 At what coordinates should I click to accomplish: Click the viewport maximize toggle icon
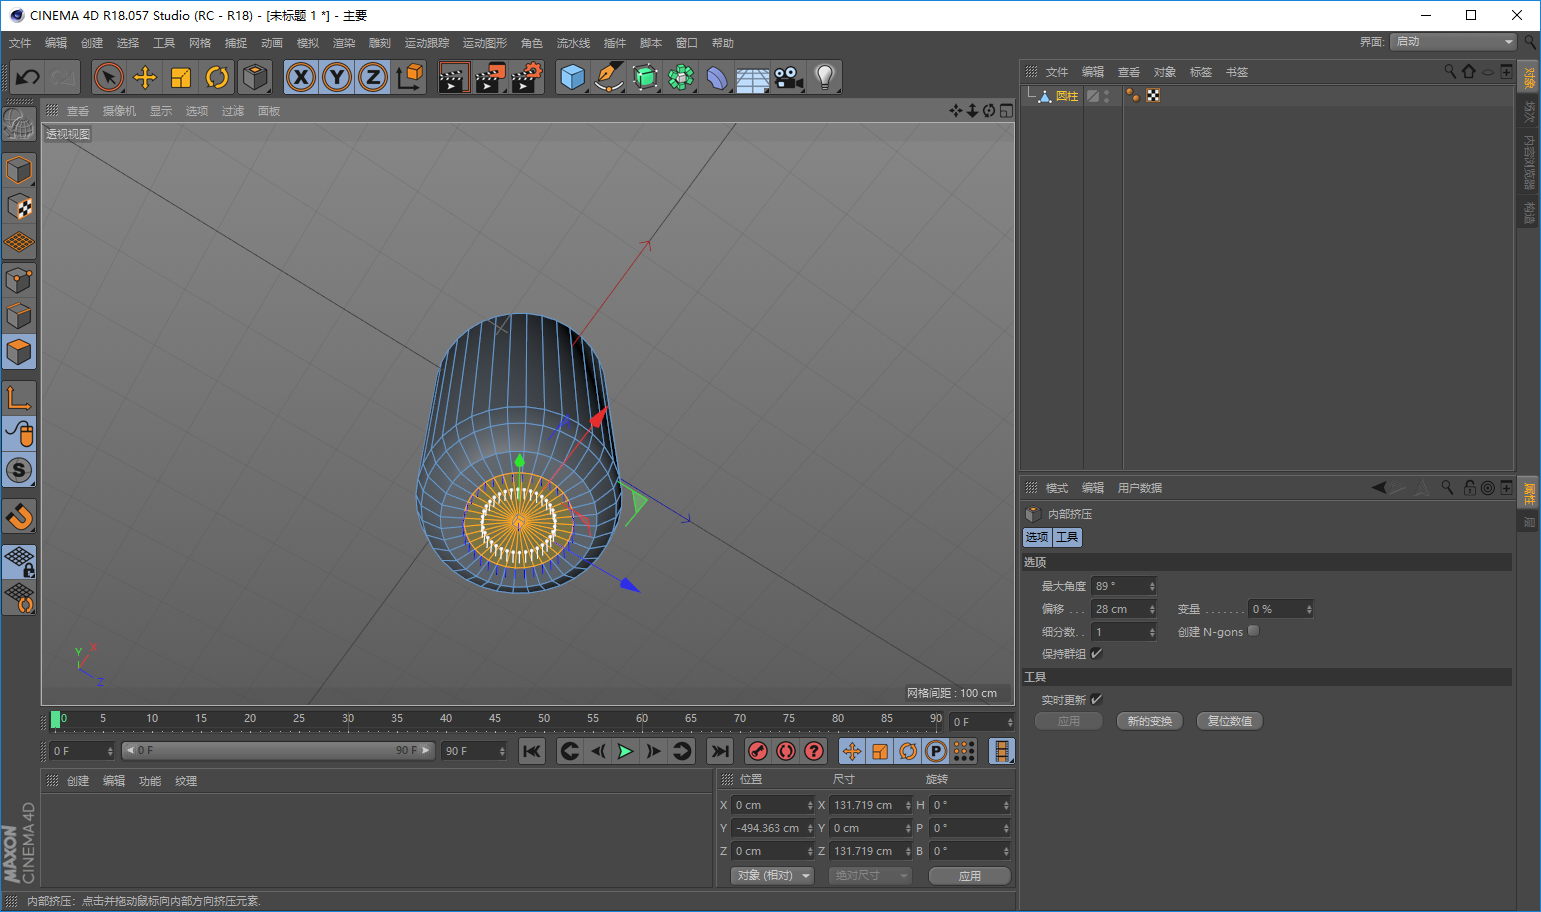1006,111
